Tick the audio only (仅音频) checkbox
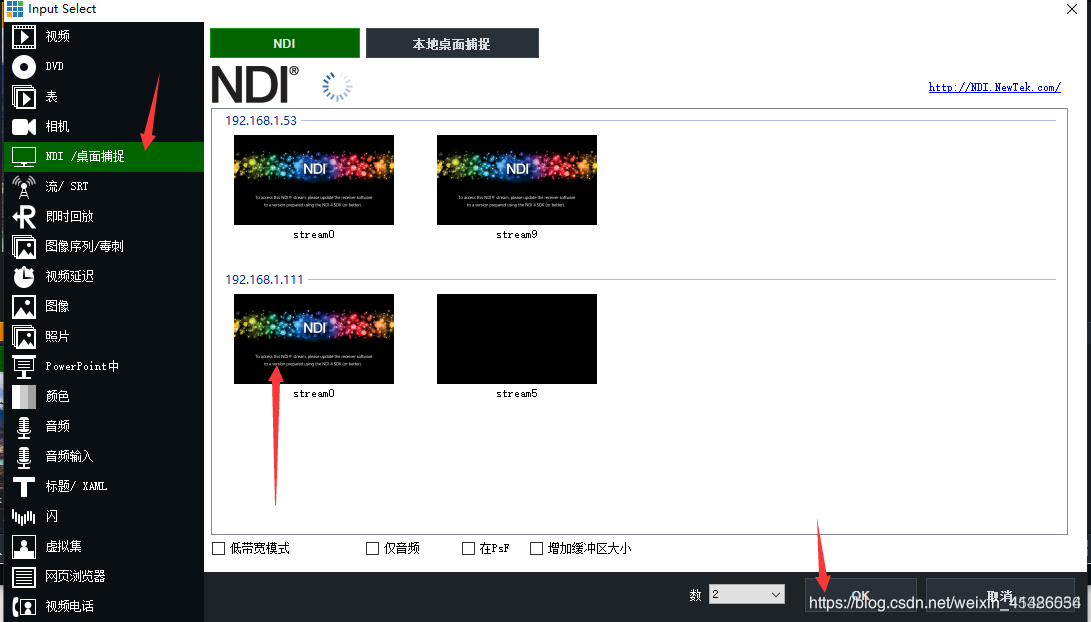The image size is (1091, 622). [372, 548]
